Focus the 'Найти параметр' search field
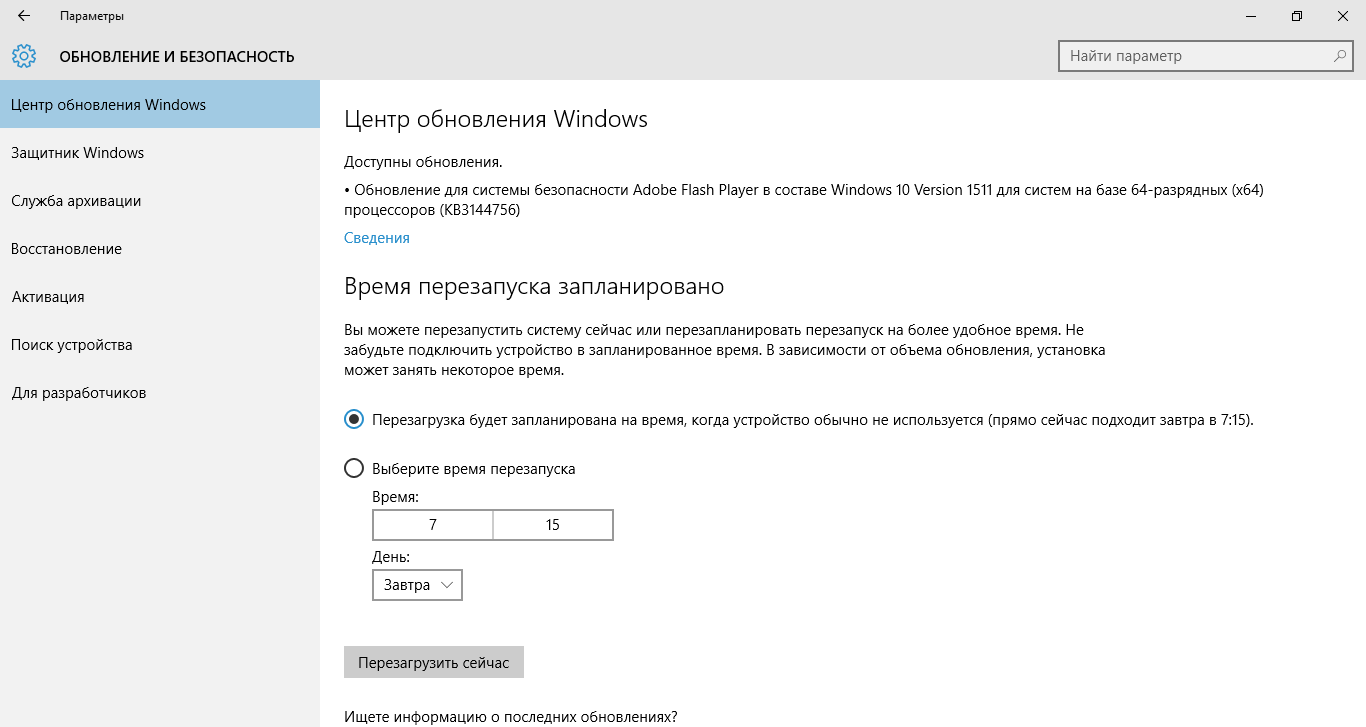The image size is (1366, 727). (1205, 56)
